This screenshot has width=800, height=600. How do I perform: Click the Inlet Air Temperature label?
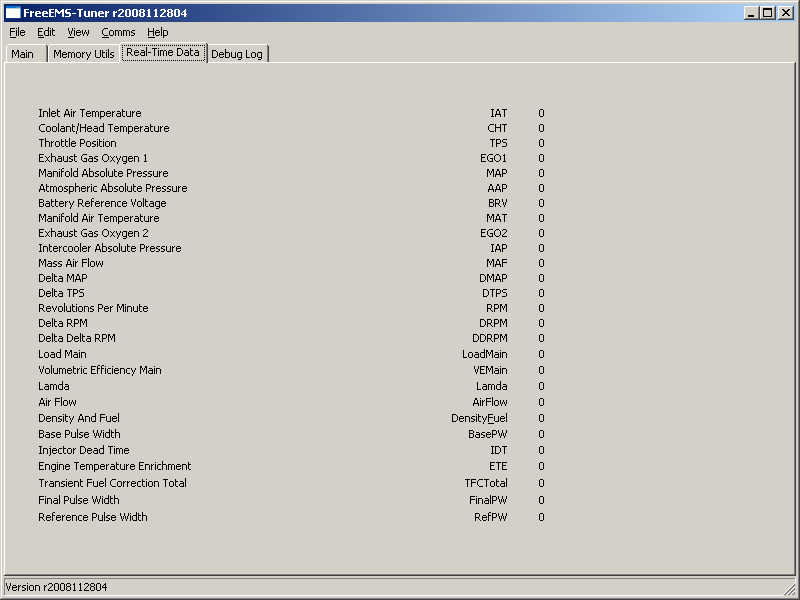pos(90,113)
